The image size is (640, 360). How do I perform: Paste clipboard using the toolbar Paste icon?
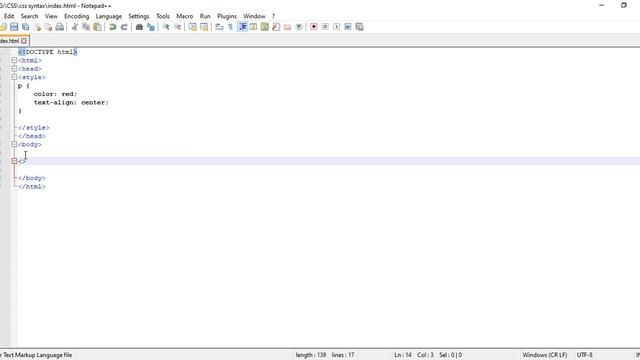97,27
